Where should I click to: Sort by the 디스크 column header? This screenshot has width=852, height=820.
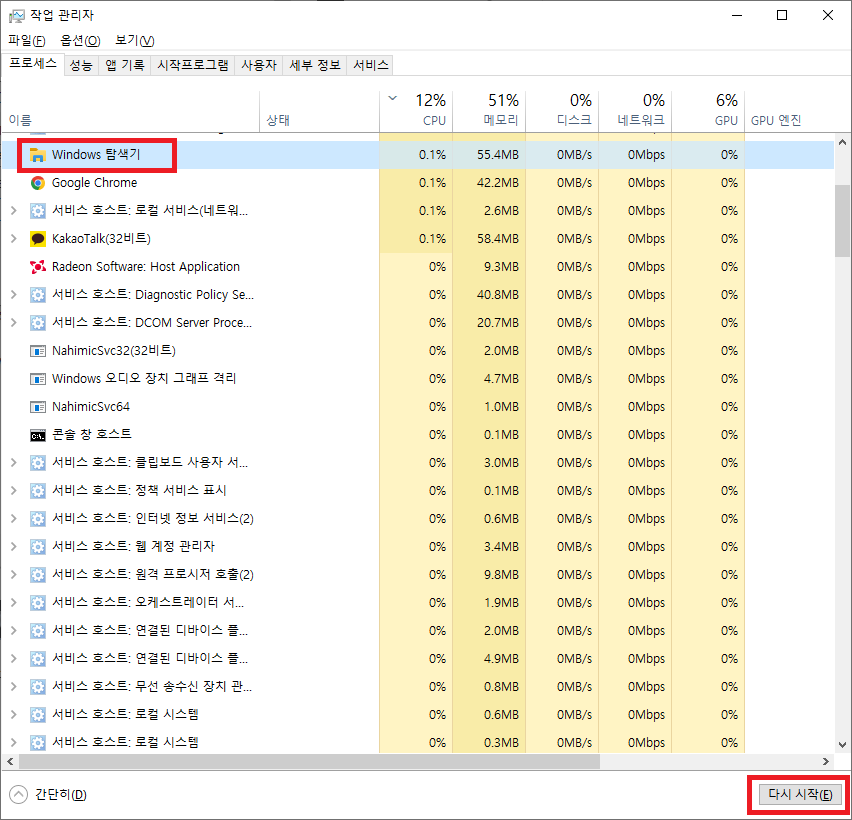pyautogui.click(x=562, y=110)
